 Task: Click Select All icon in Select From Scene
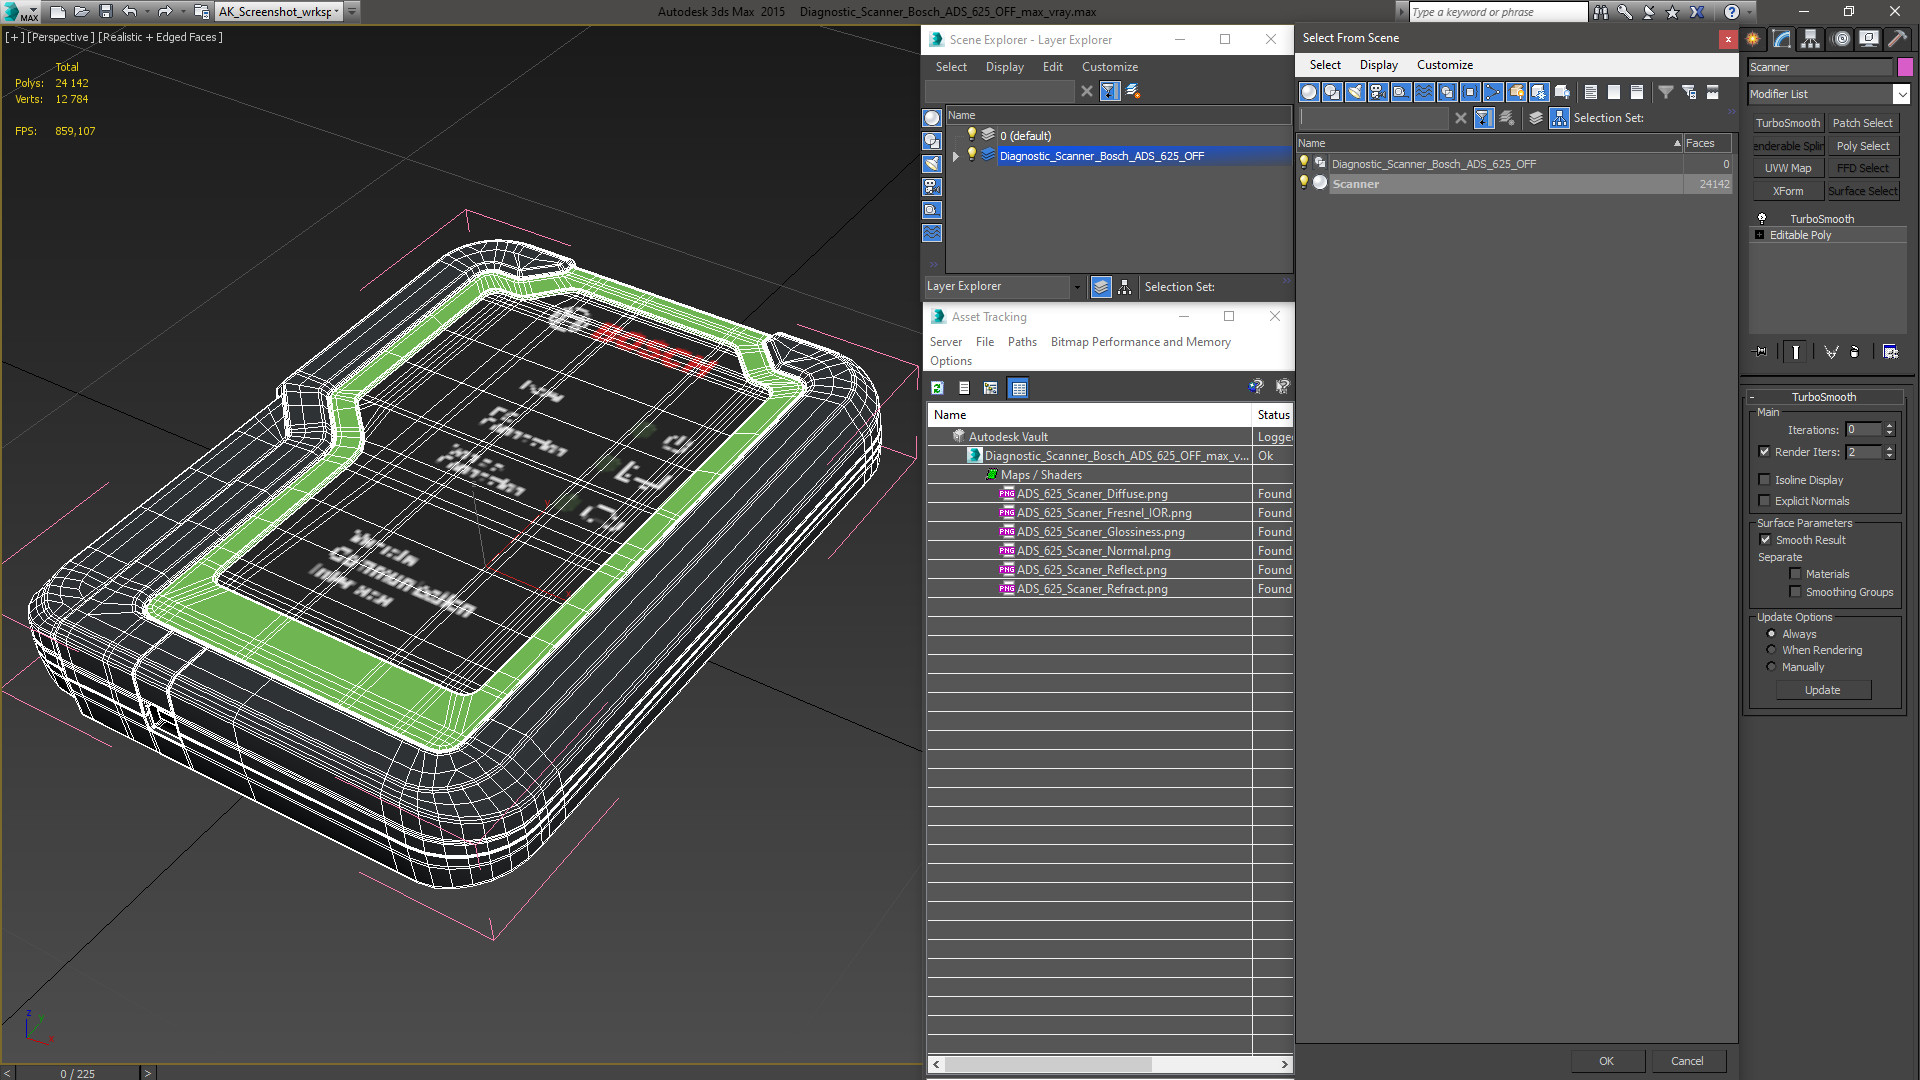pyautogui.click(x=1591, y=92)
